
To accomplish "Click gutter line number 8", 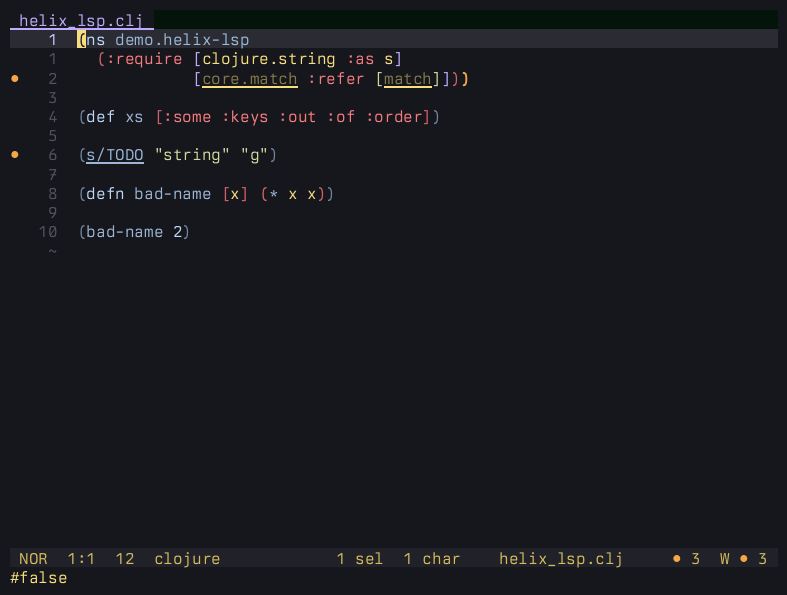I will [x=53, y=194].
